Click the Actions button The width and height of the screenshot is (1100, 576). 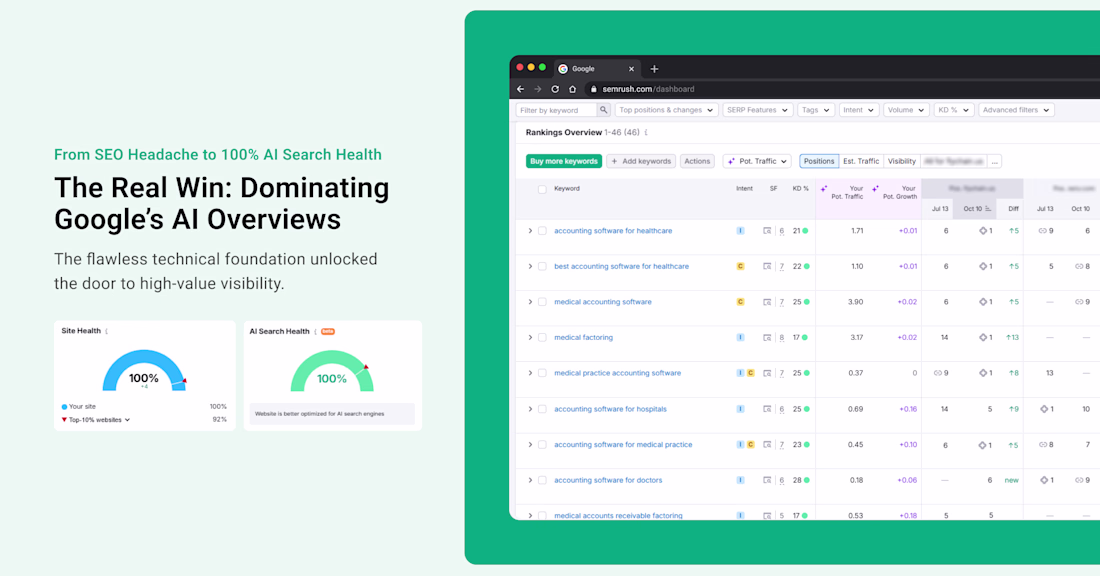(x=697, y=161)
